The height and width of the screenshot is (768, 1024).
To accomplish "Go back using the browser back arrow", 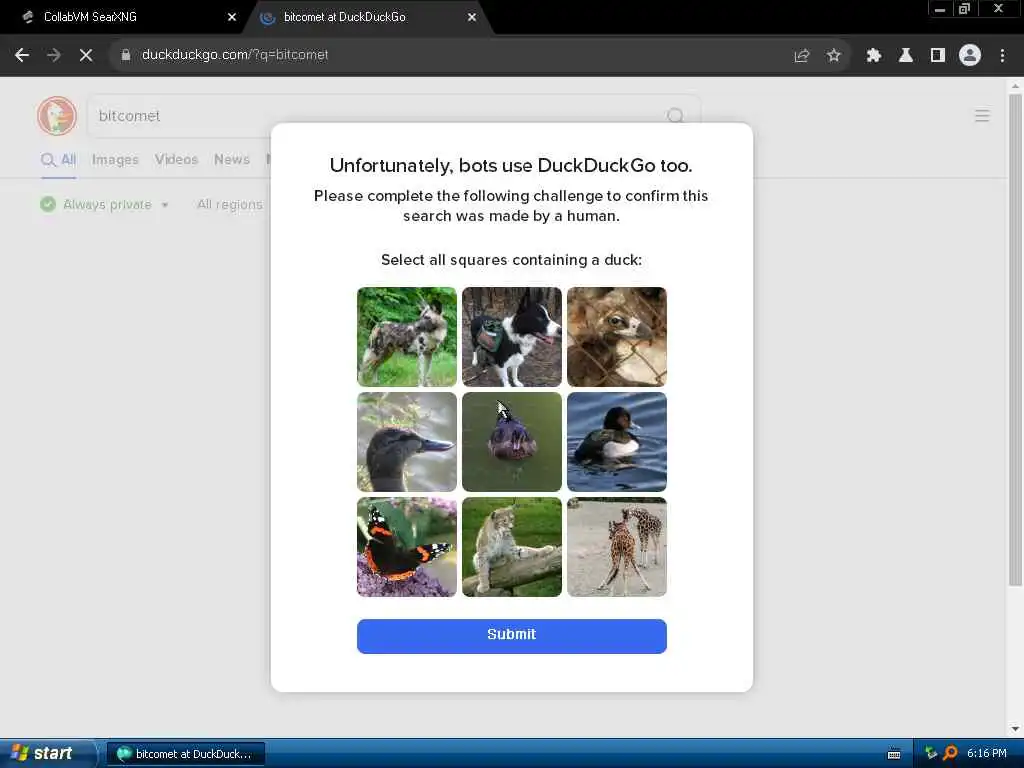I will point(22,56).
